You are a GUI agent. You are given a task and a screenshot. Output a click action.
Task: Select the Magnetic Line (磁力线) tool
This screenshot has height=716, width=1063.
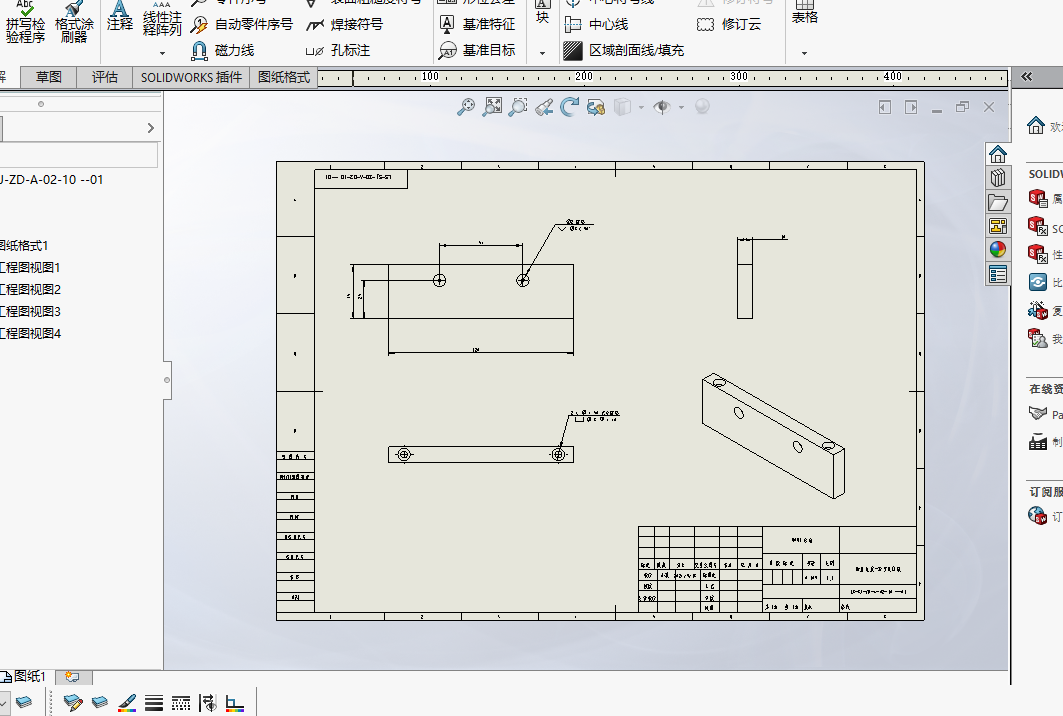click(222, 50)
